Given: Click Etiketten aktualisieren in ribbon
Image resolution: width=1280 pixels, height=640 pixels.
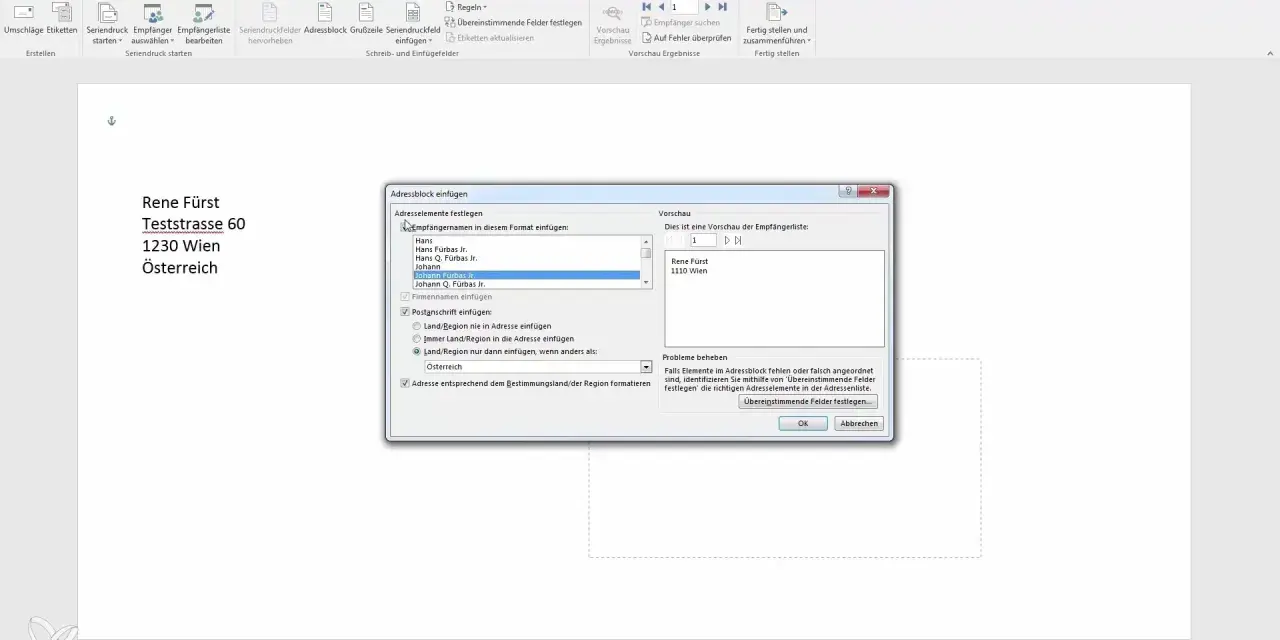Looking at the screenshot, I should pyautogui.click(x=489, y=38).
